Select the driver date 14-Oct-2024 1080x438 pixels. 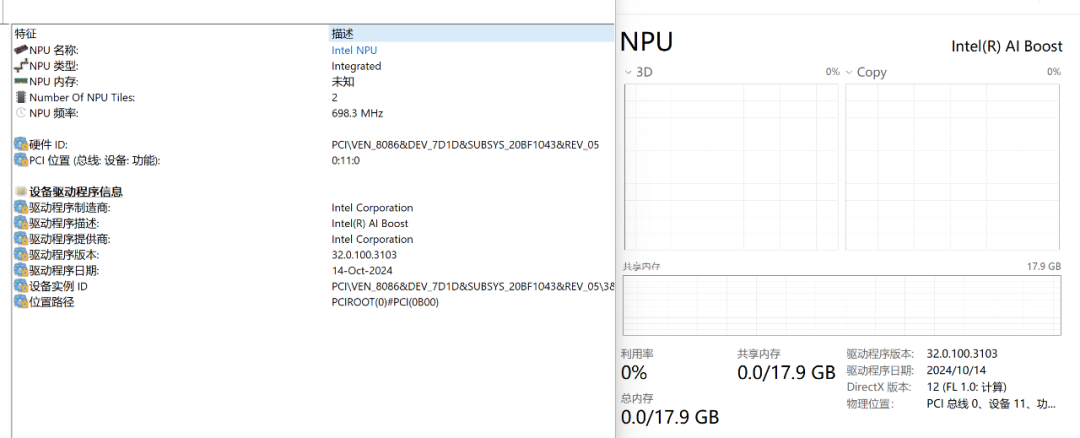362,271
